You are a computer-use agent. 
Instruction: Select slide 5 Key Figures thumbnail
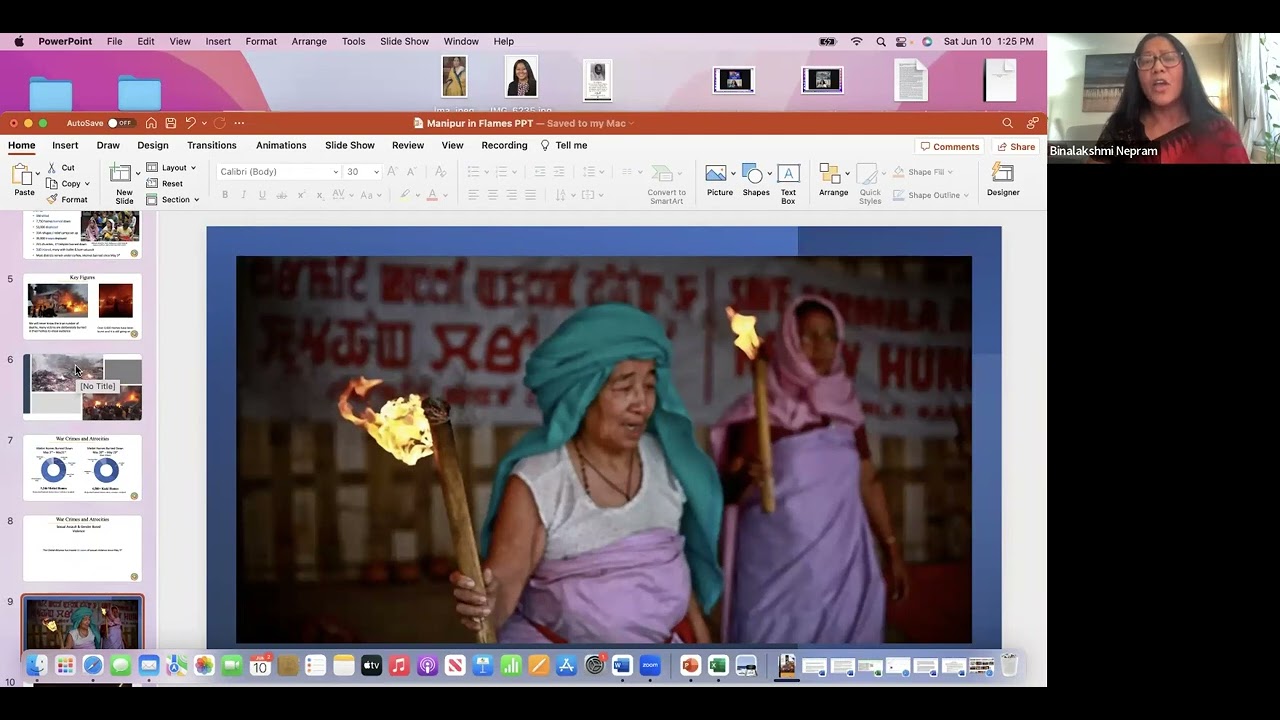click(x=82, y=306)
